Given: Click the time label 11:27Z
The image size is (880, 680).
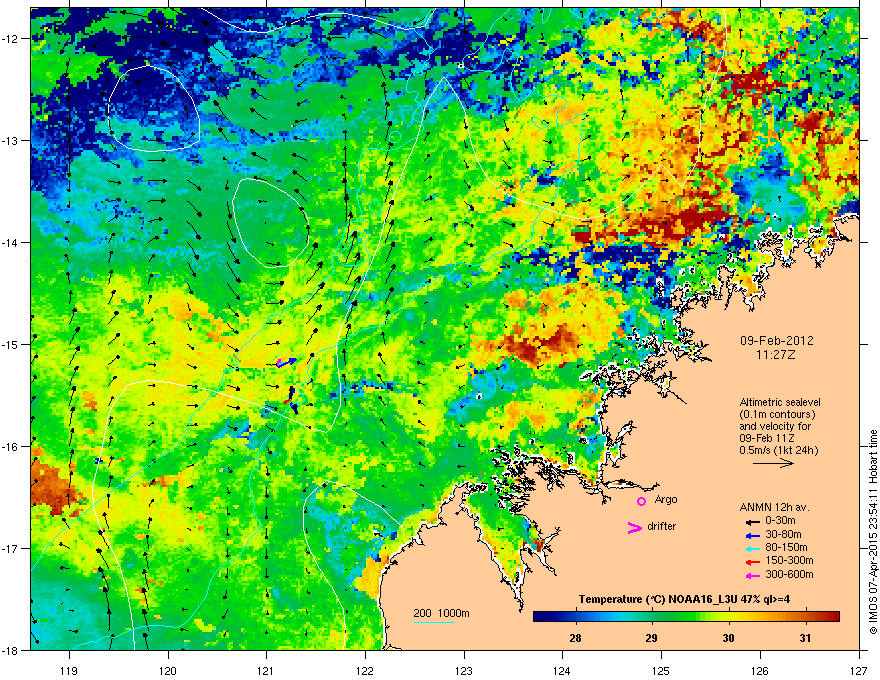Looking at the screenshot, I should 776,355.
